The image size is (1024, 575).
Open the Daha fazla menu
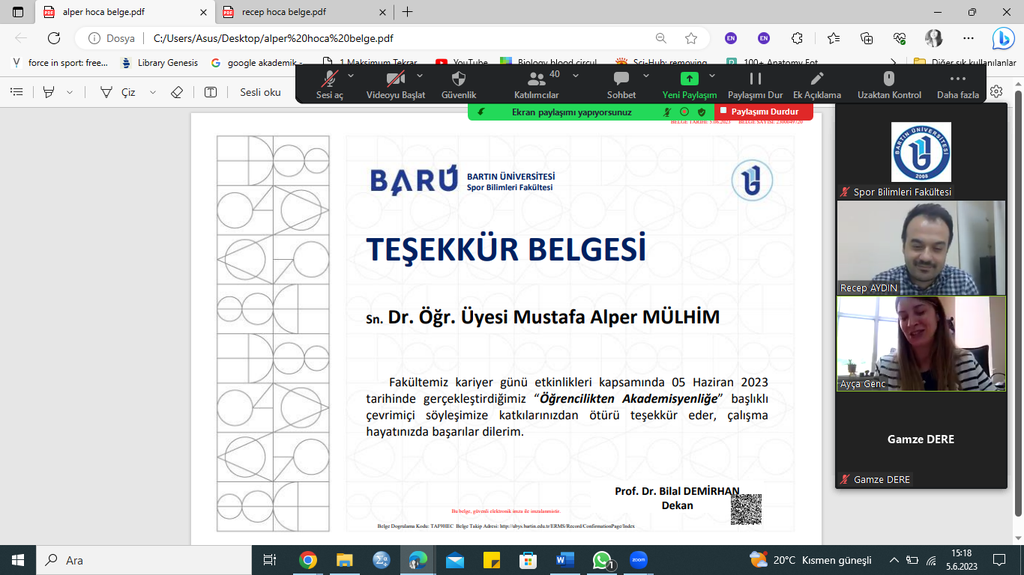957,79
